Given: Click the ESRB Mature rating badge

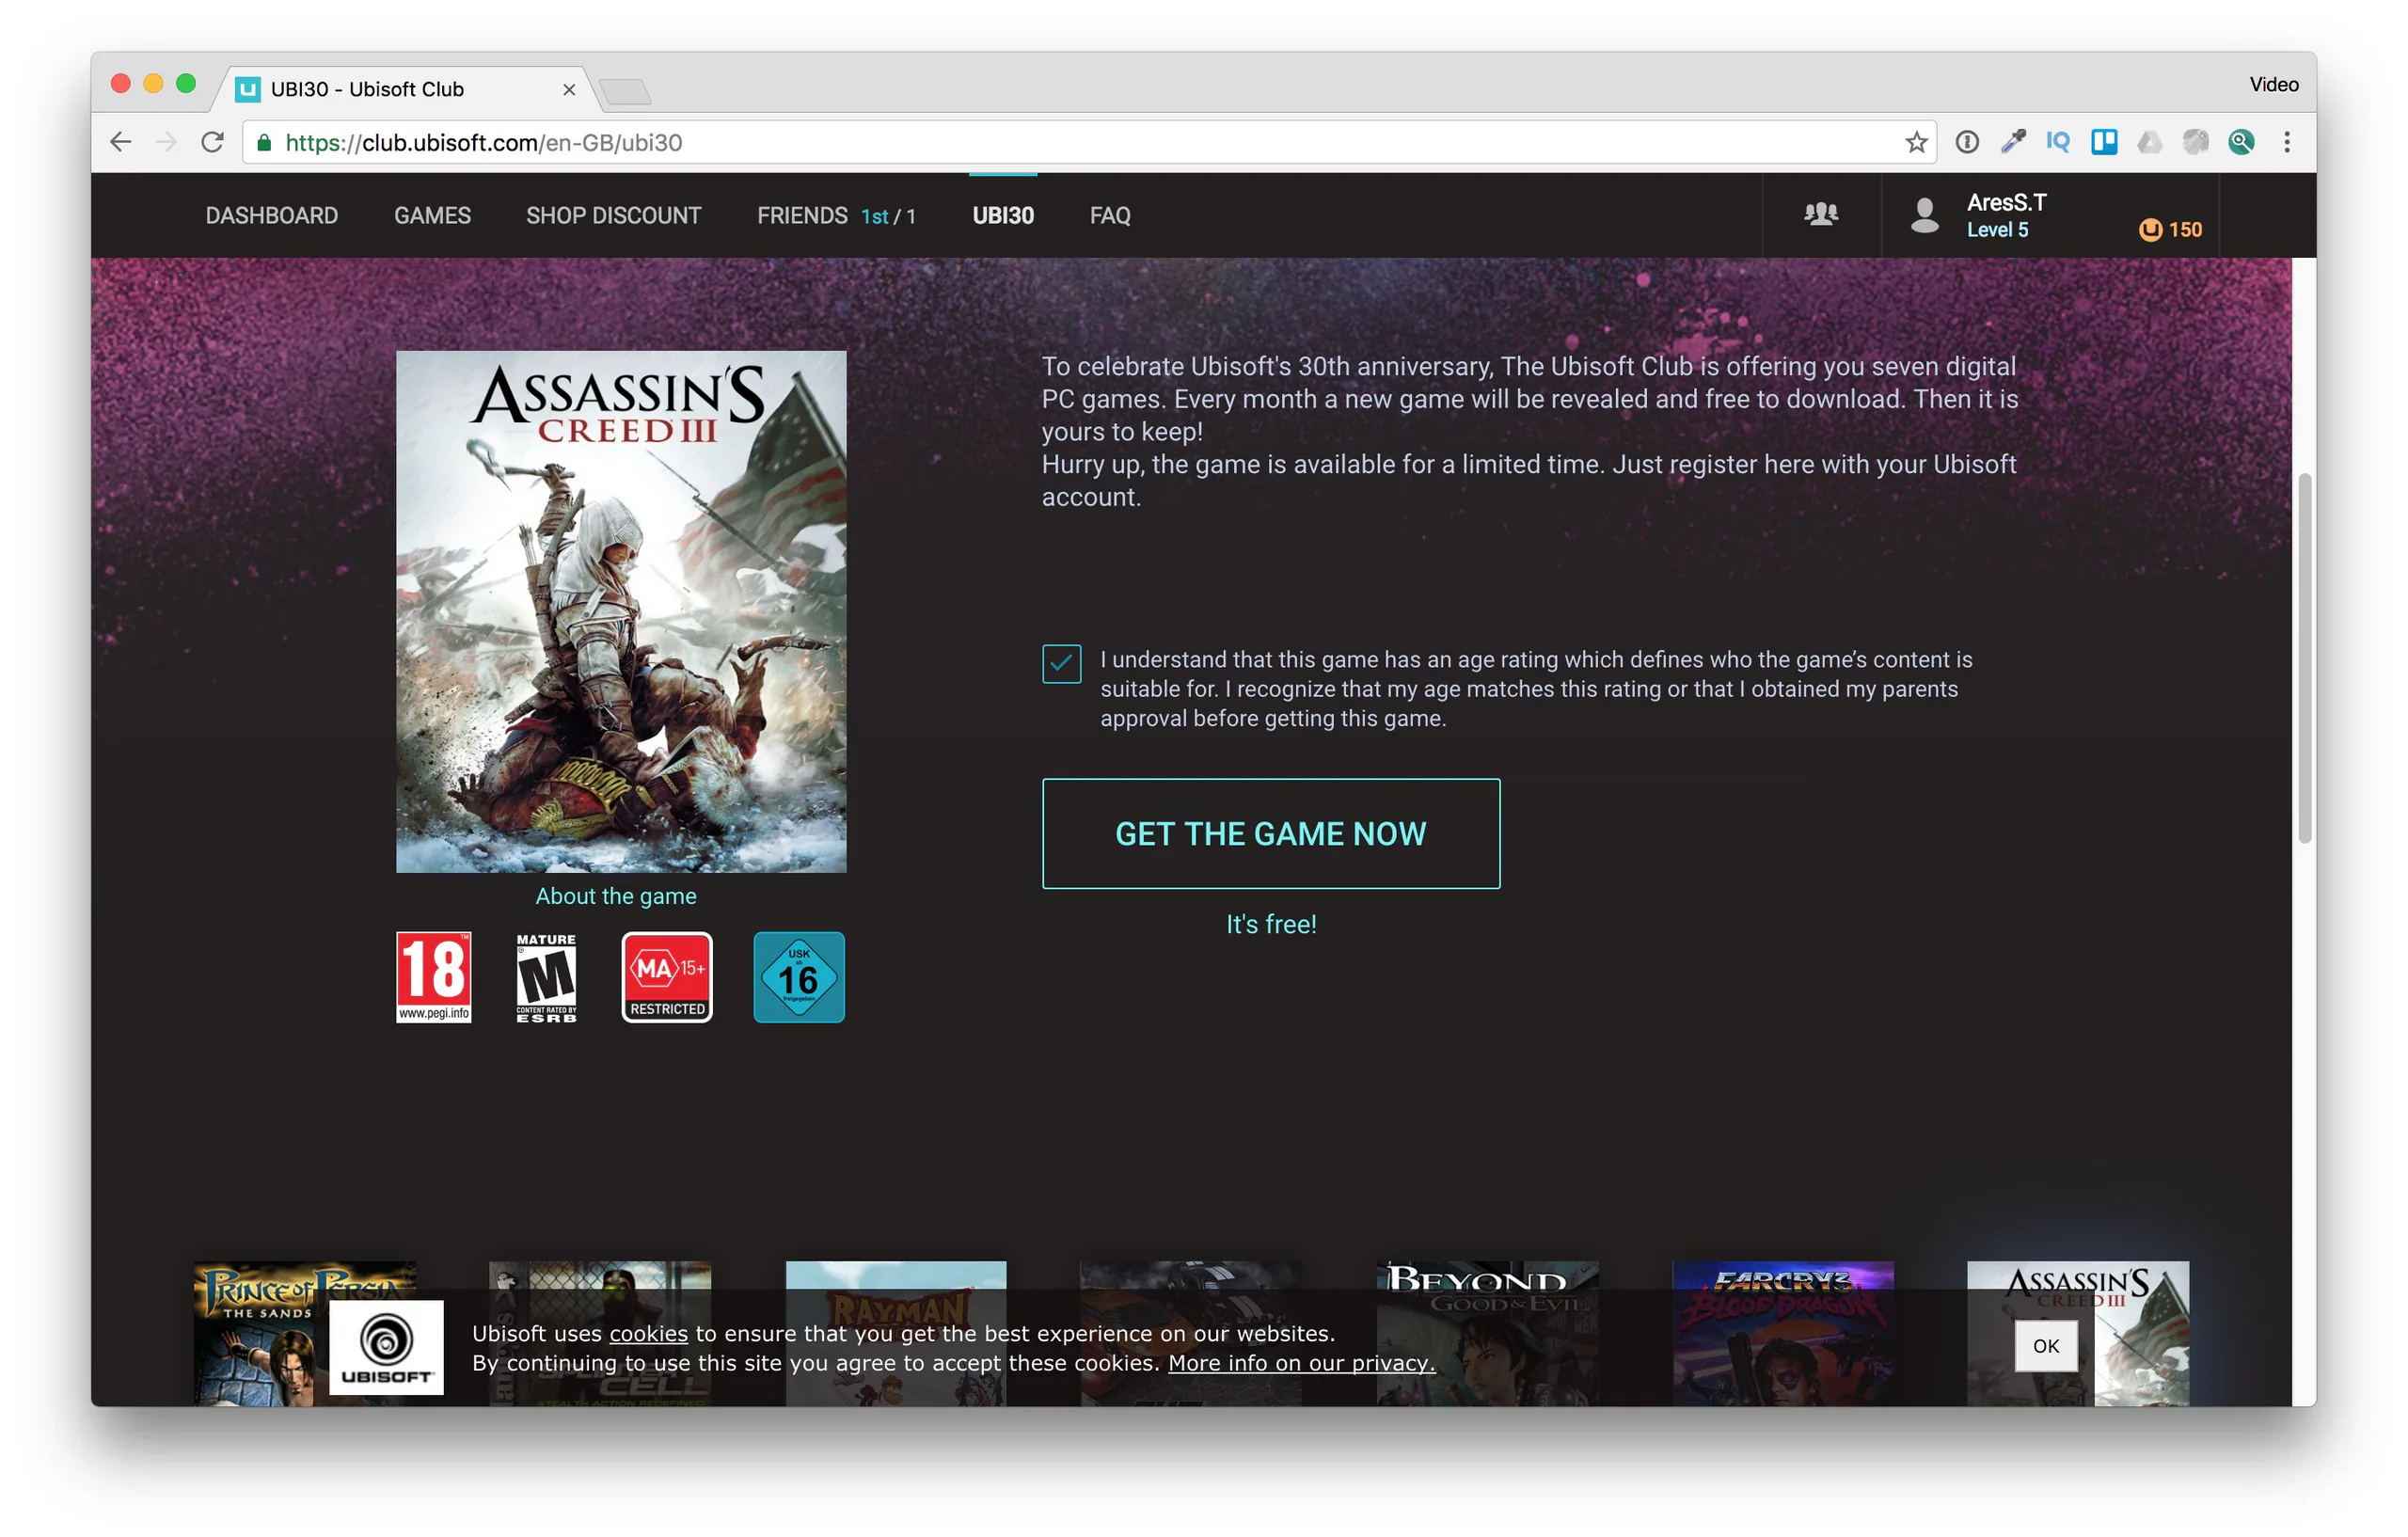Looking at the screenshot, I should tap(546, 977).
